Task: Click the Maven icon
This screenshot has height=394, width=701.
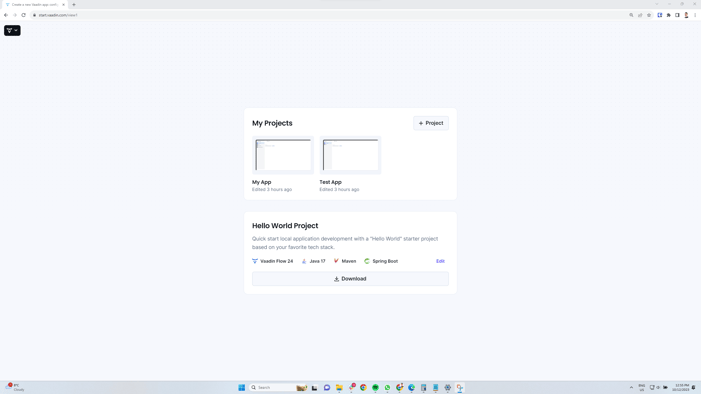Action: coord(336,261)
